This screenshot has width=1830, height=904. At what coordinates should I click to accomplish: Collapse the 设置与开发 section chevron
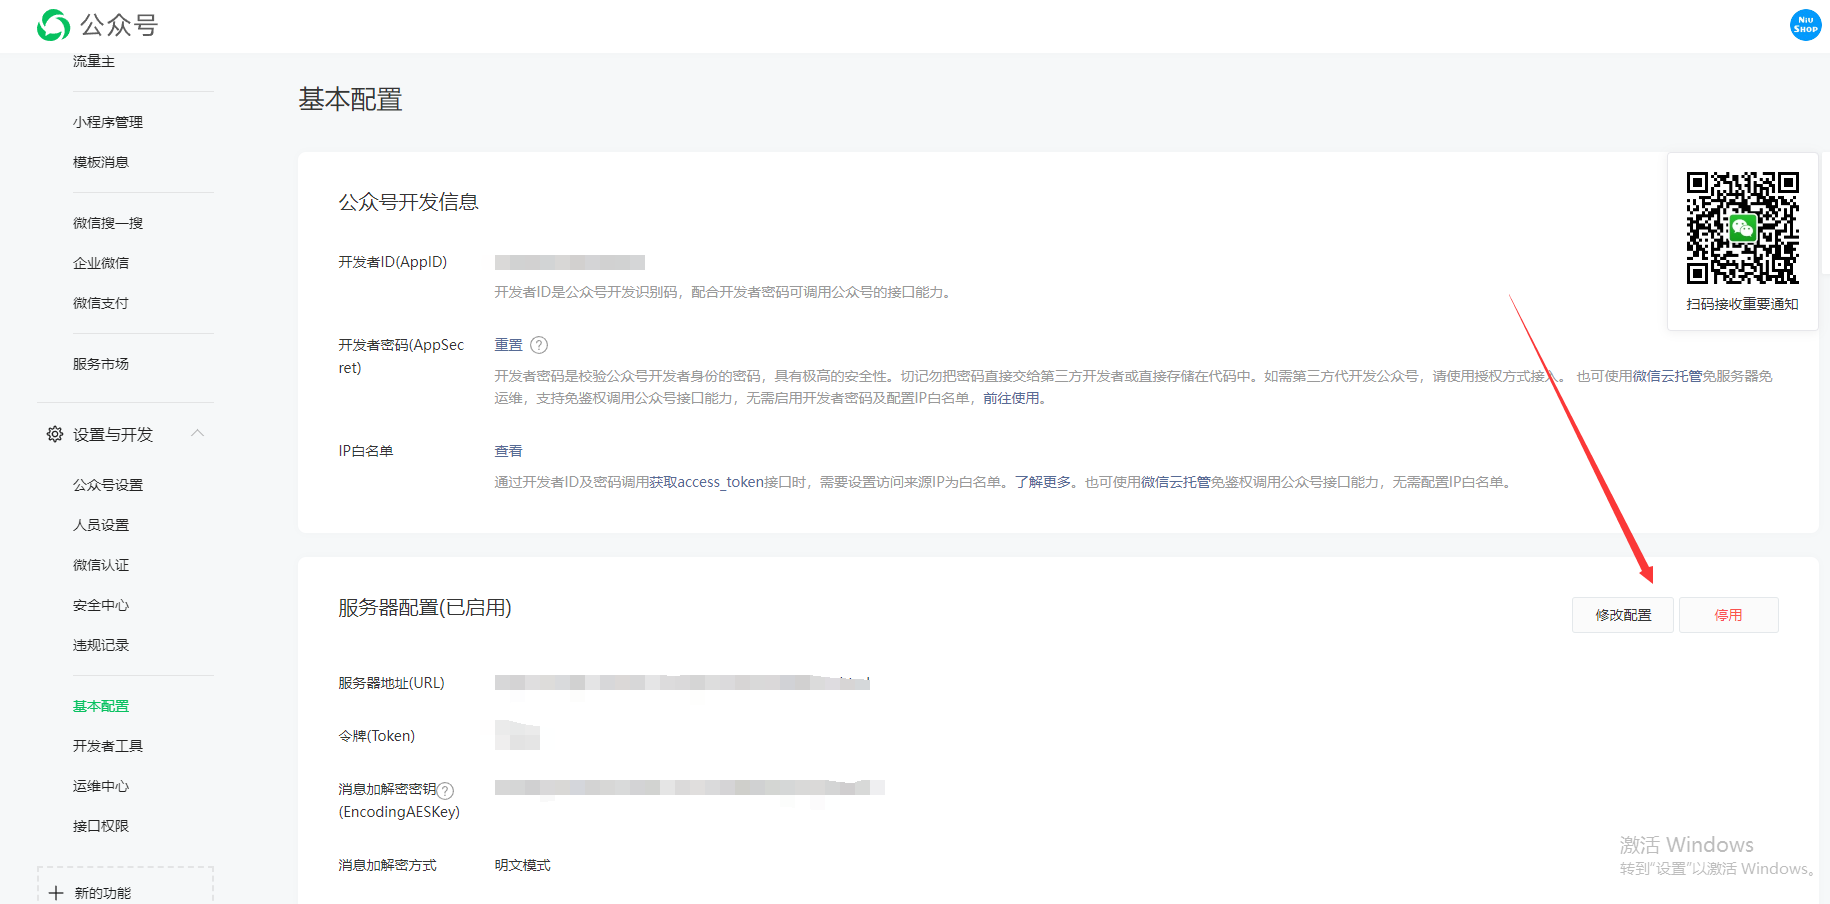click(198, 434)
